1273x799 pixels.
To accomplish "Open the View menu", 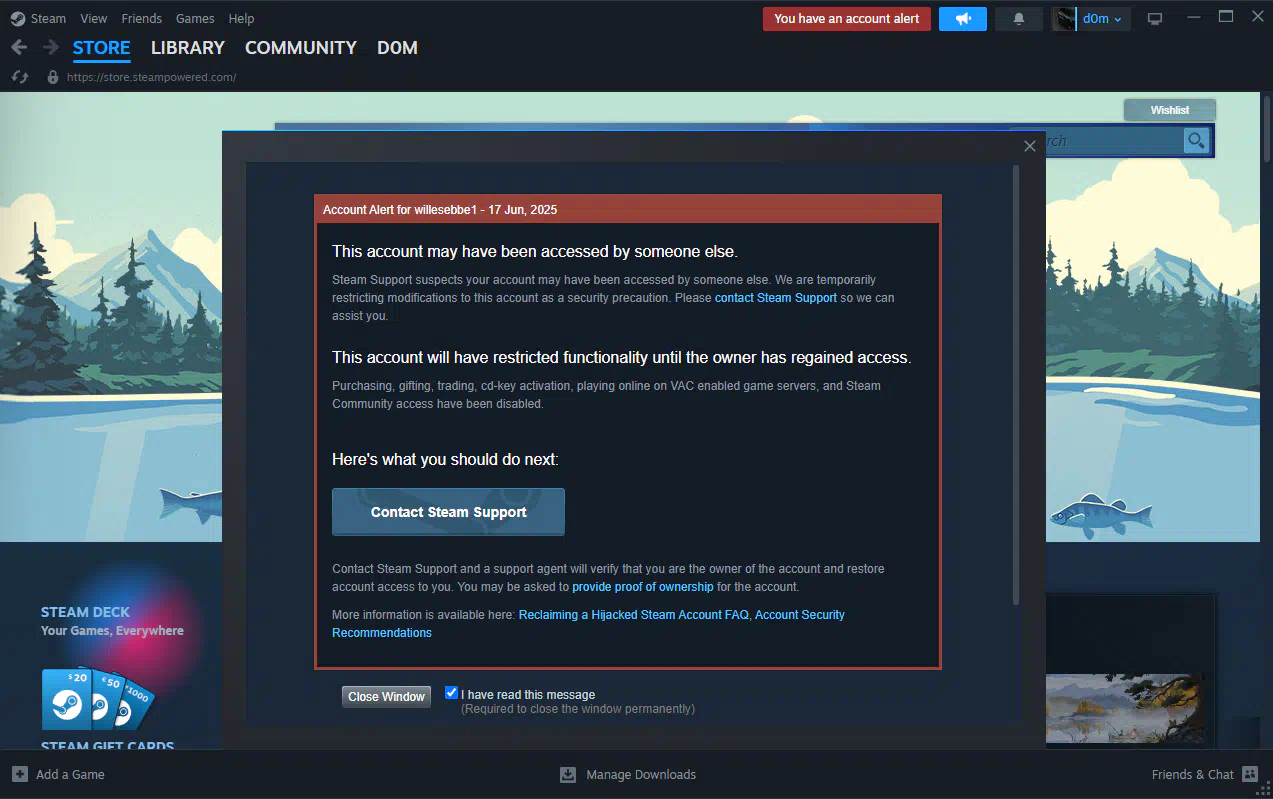I will 94,18.
